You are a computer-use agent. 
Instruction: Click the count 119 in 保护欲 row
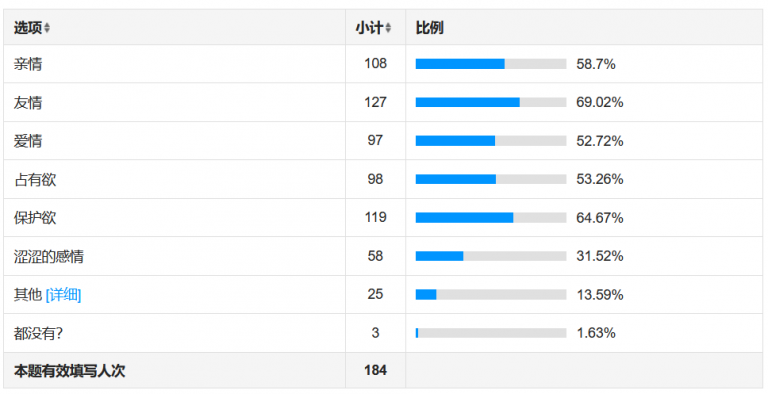(375, 217)
